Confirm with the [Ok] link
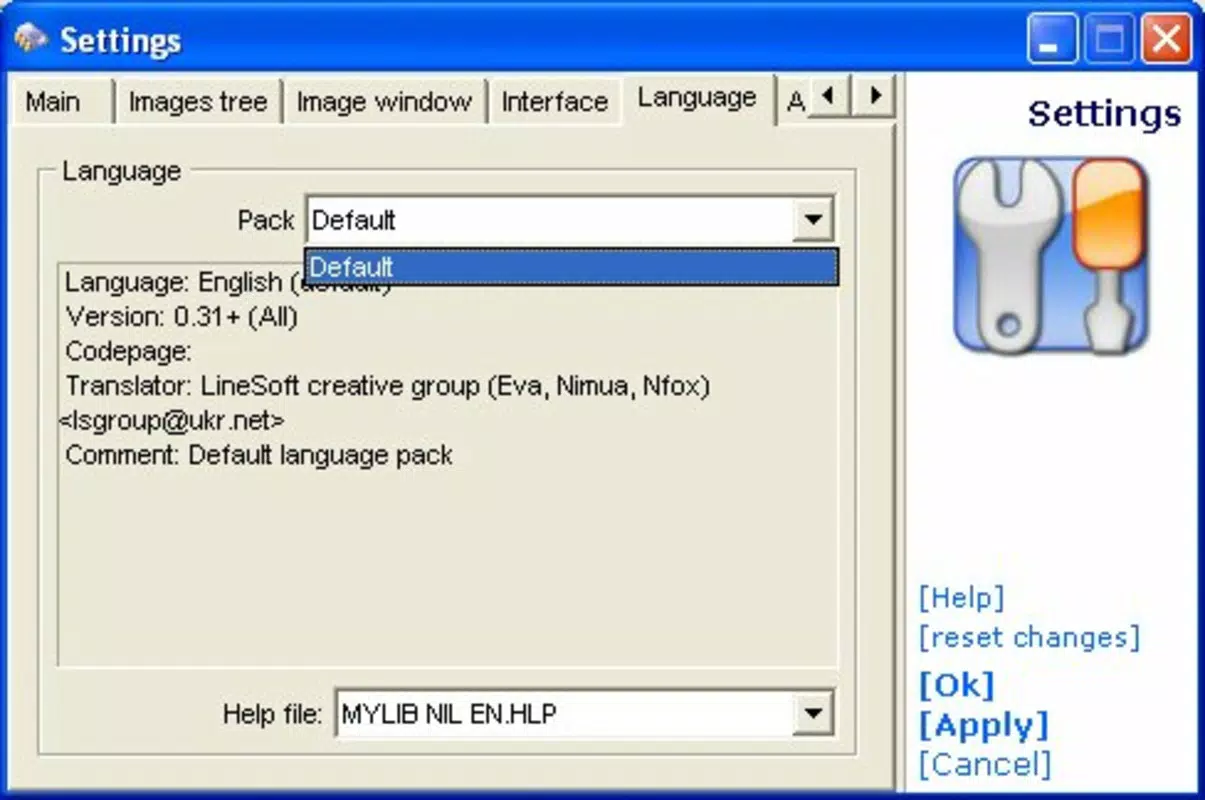Viewport: 1205px width, 800px height. point(957,685)
